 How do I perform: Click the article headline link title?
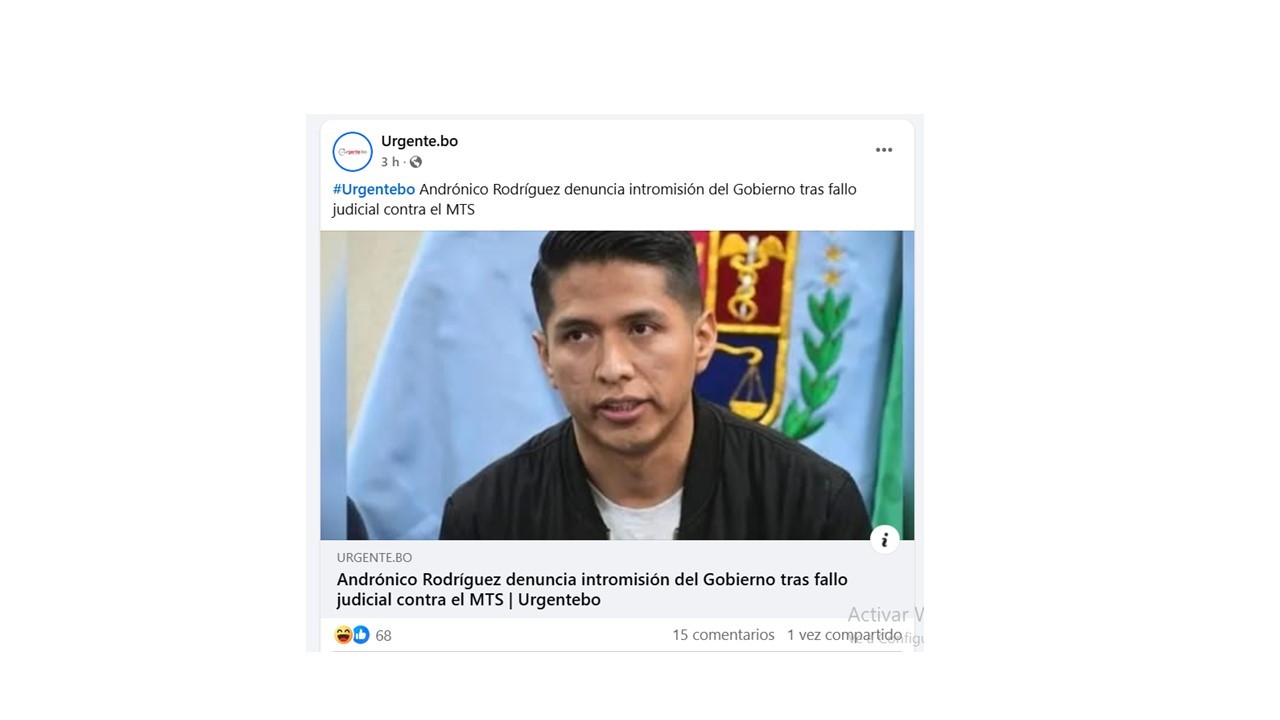592,590
